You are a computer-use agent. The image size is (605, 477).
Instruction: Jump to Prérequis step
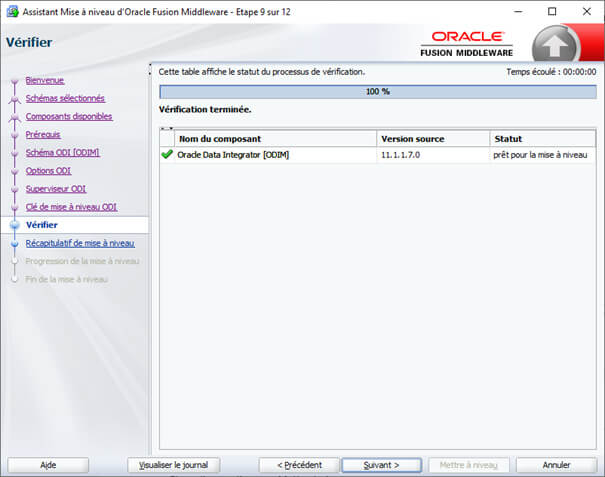point(43,134)
